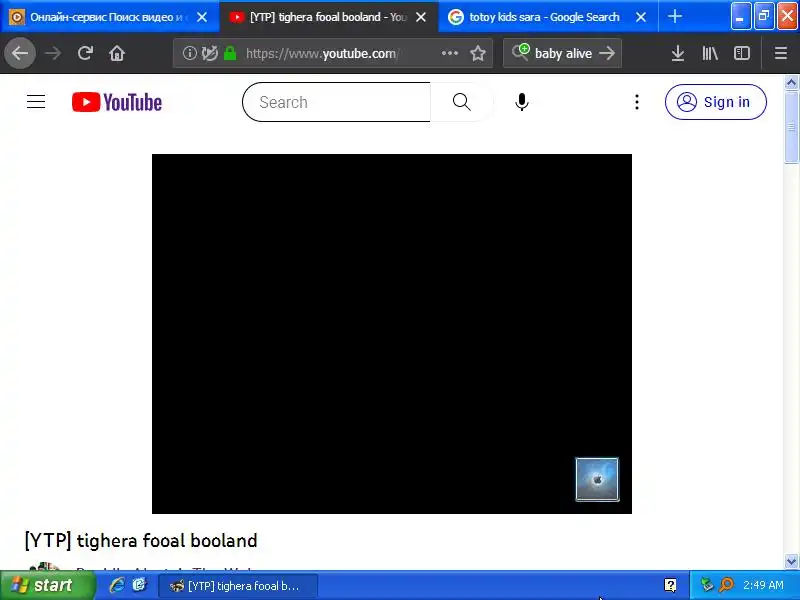Screen dimensions: 800x600
Task: Open the downloads panel
Action: (x=678, y=53)
